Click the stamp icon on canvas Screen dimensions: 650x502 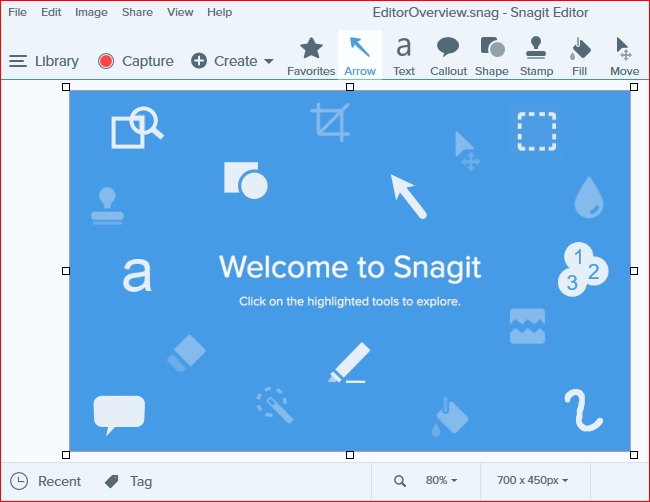coord(107,206)
